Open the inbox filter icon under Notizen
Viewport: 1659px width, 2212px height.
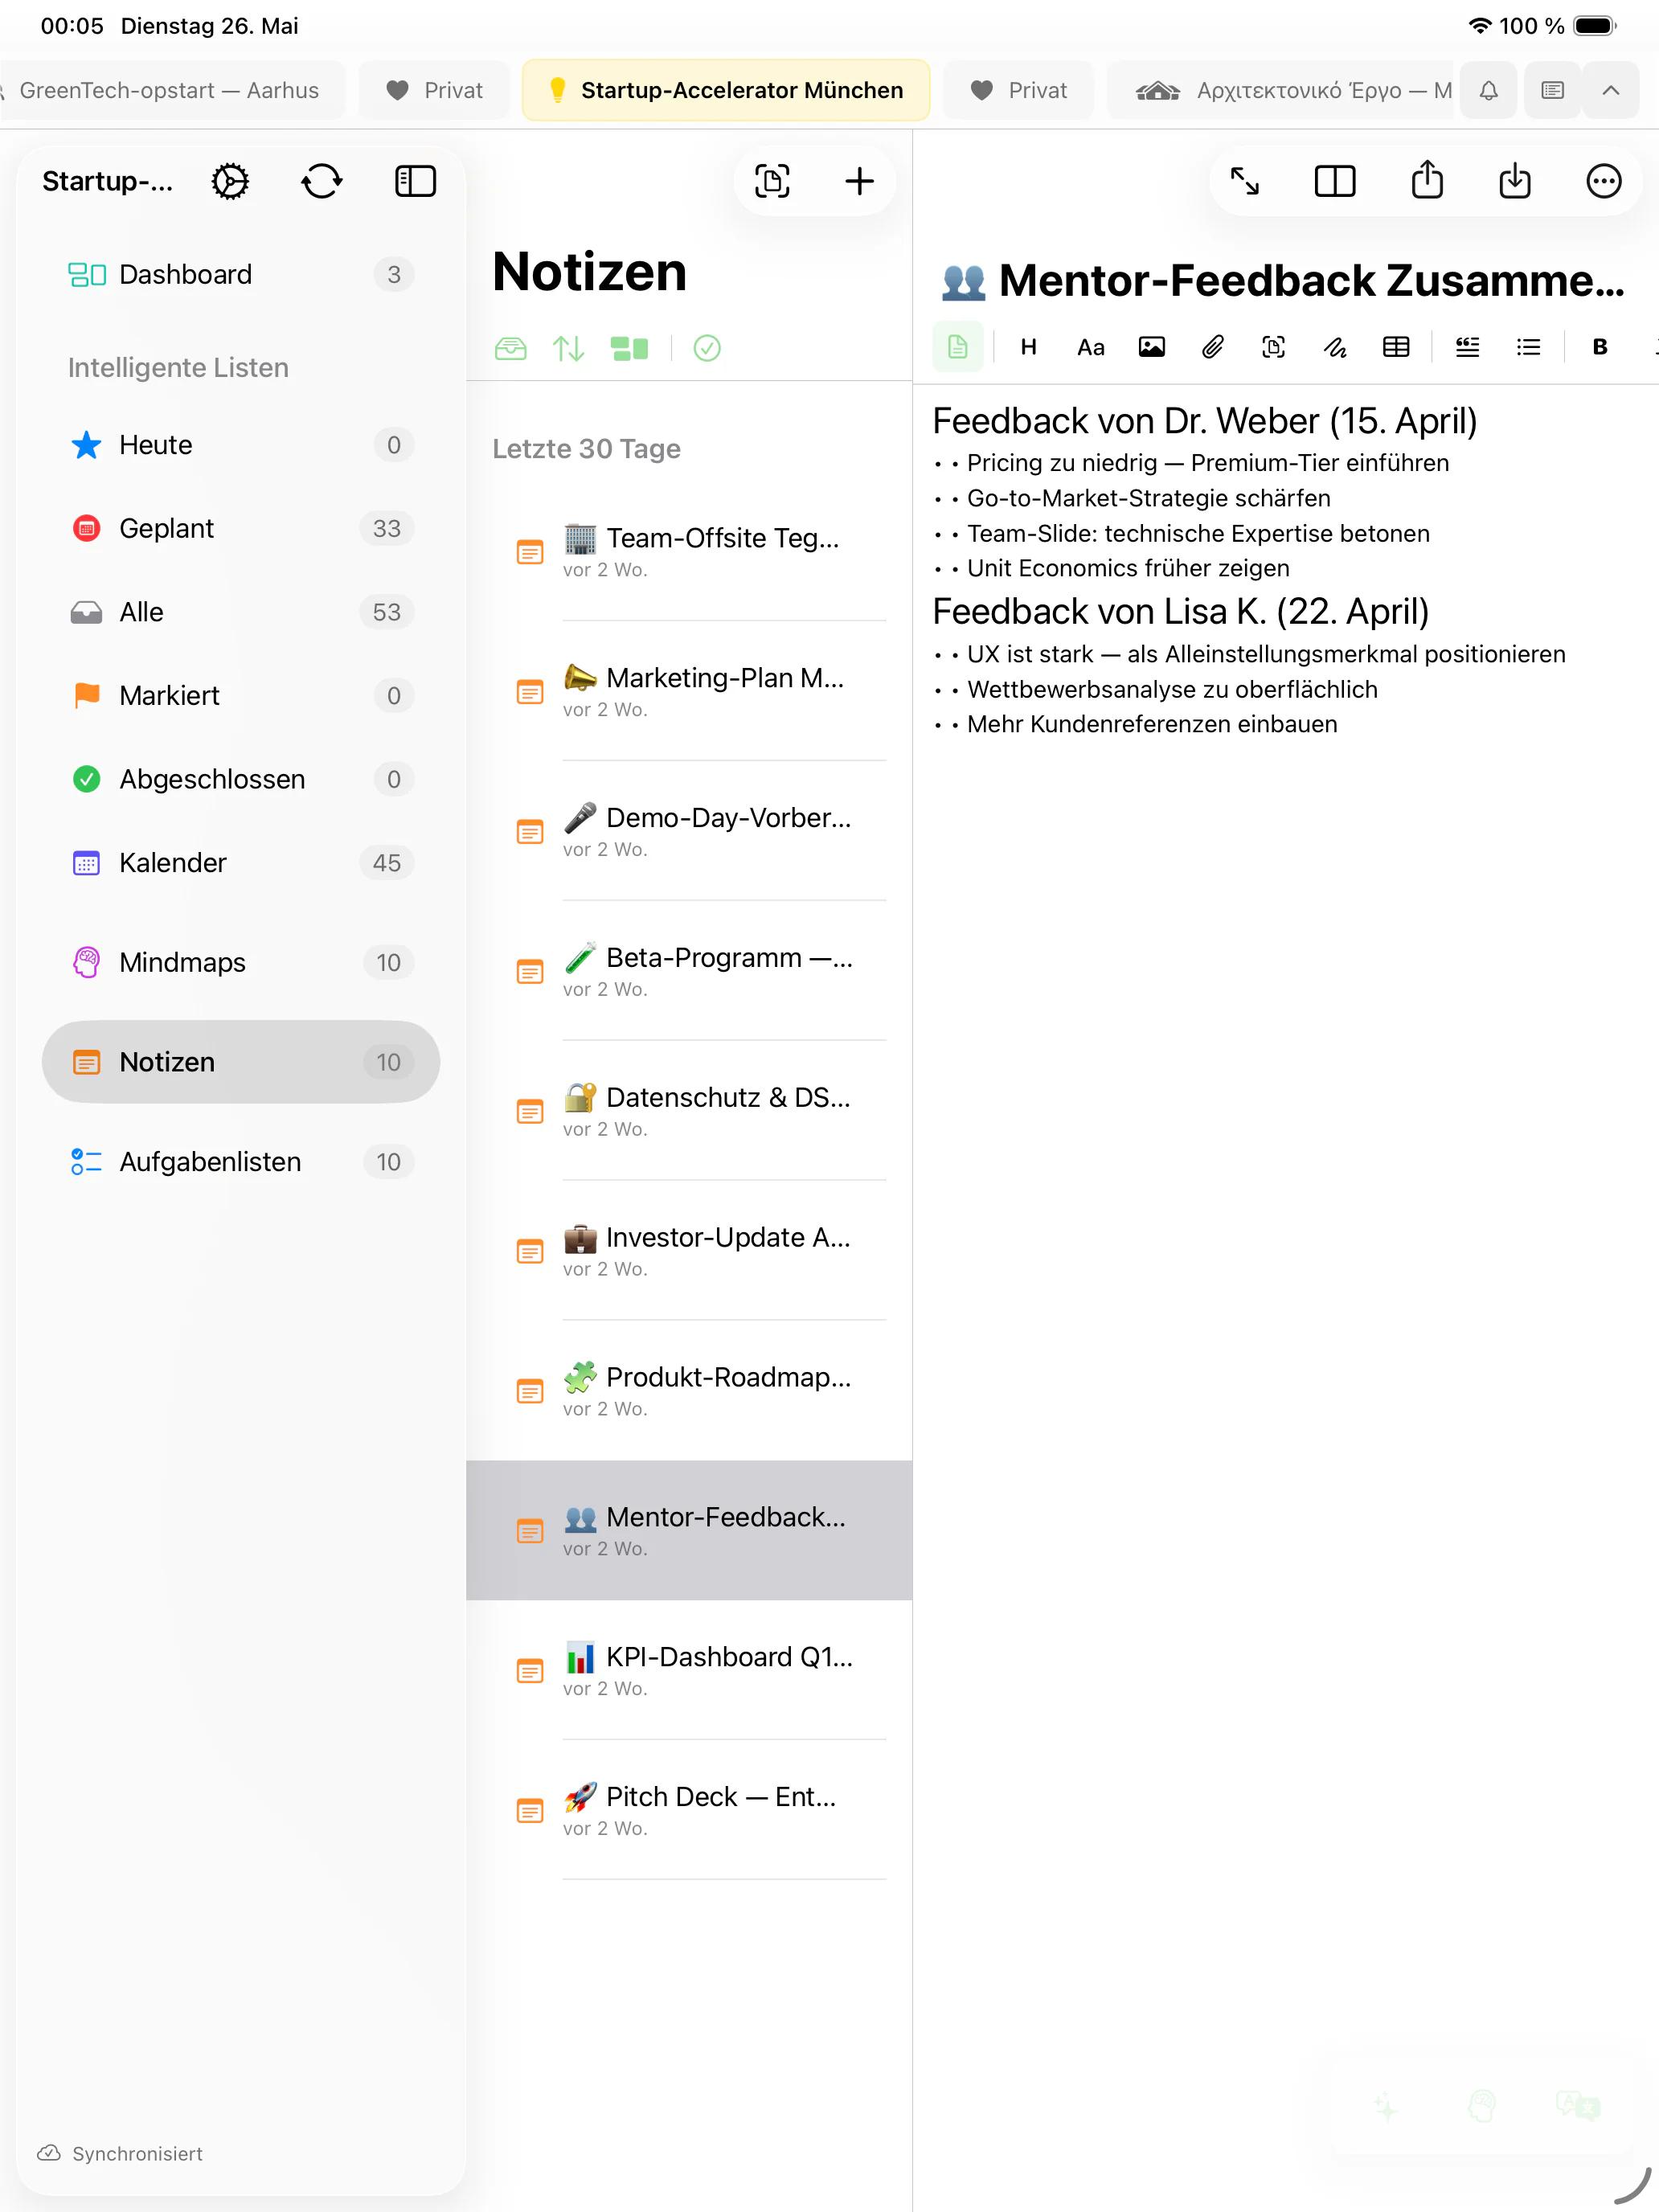511,348
